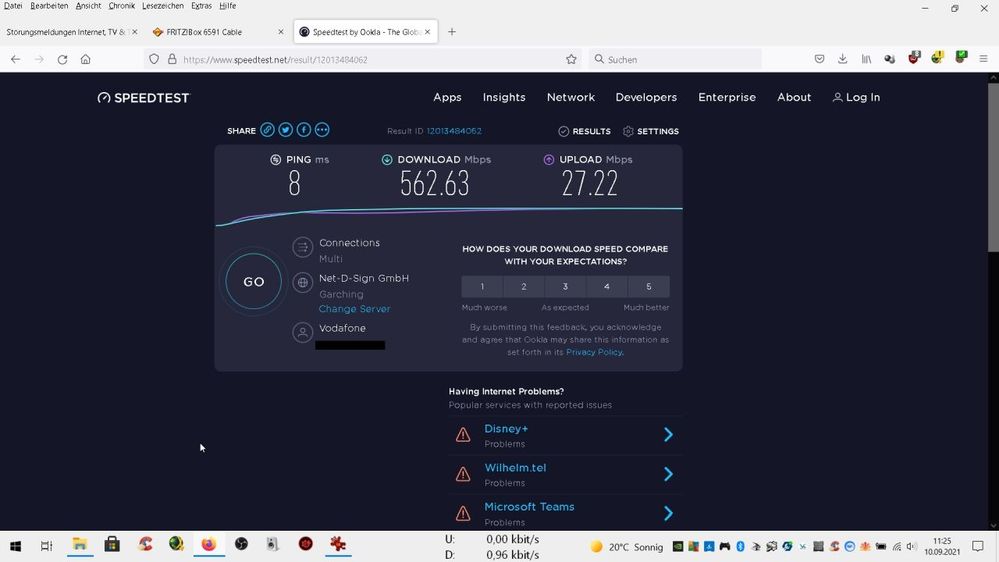Copy the result link via Share link icon

[267, 130]
